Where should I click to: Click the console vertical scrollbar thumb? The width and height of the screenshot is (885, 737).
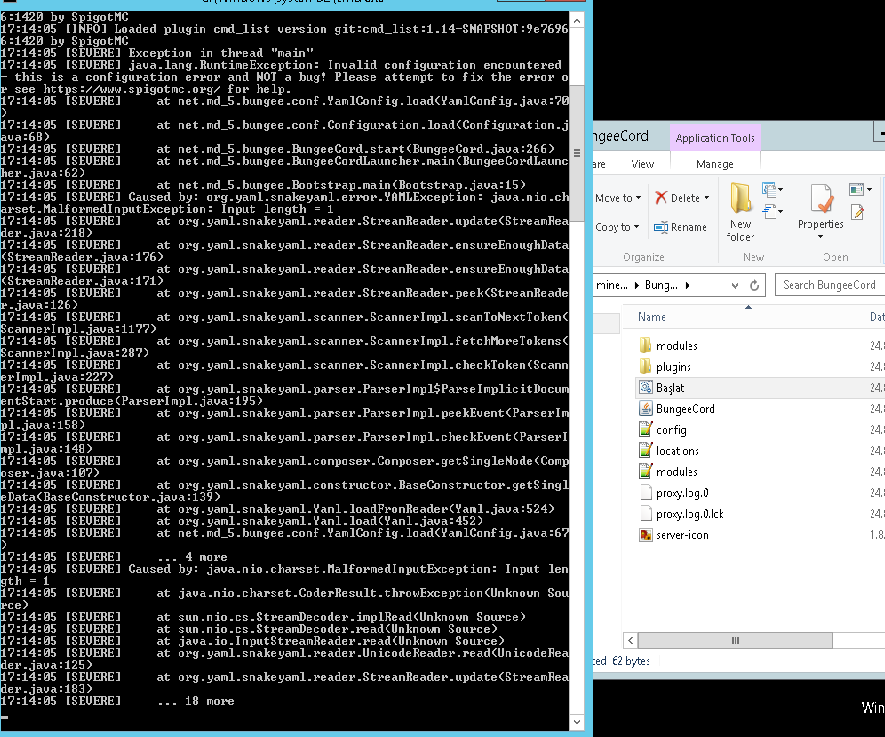(577, 153)
